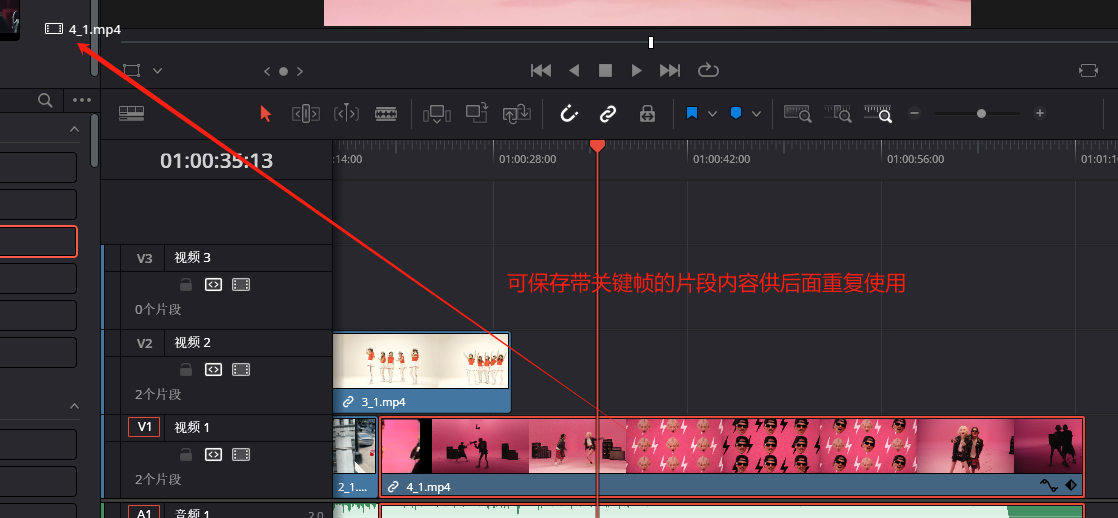This screenshot has height=518, width=1118.
Task: Click the timeline zoom slider handle
Action: pyautogui.click(x=981, y=114)
